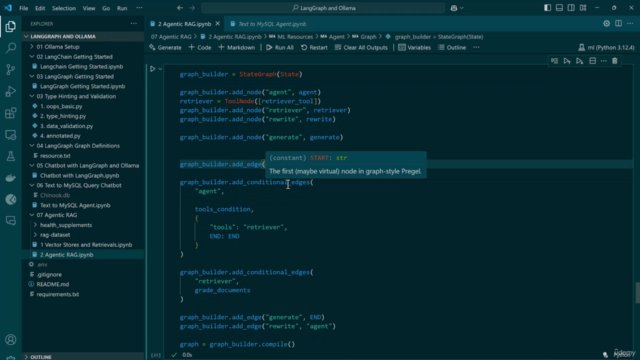The image size is (640, 360).
Task: Close the 2 Agentic RAG.ipynb tab
Action: (218, 24)
